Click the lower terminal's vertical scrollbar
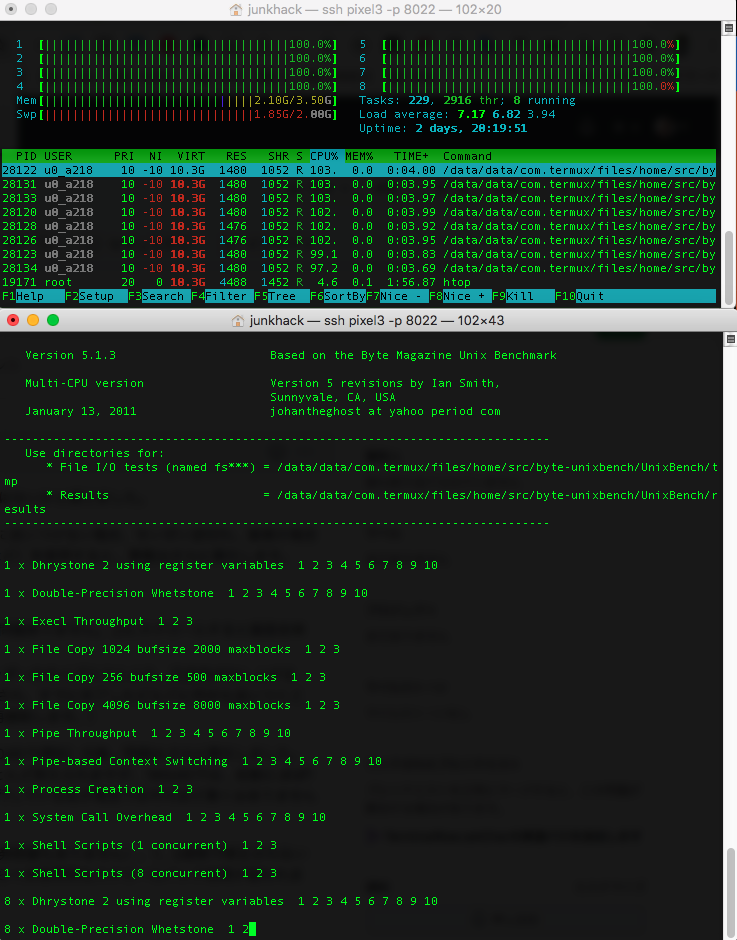 [x=729, y=880]
